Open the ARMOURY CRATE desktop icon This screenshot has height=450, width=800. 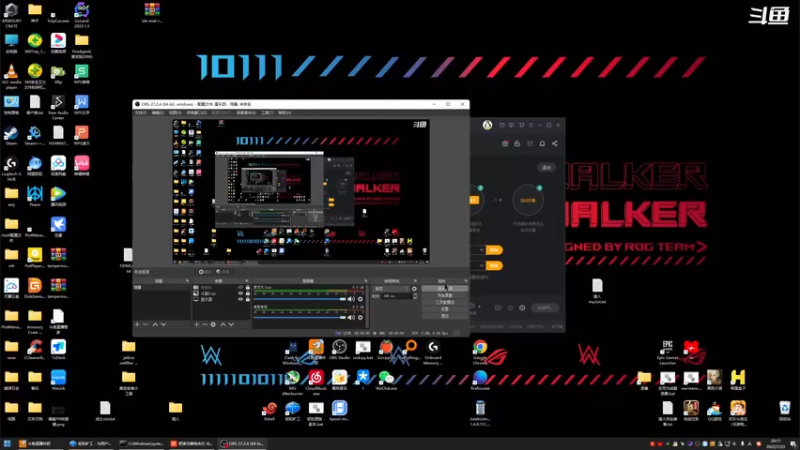pos(11,14)
